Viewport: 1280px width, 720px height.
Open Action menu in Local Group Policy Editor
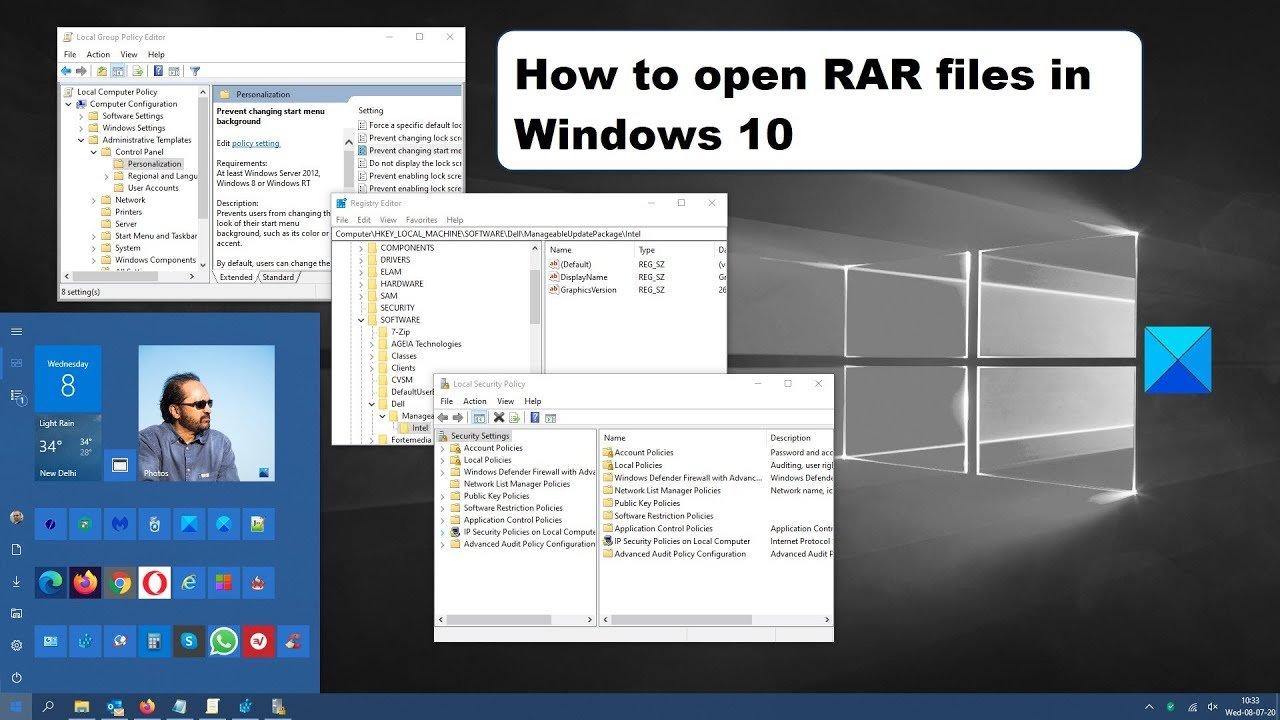[x=98, y=54]
